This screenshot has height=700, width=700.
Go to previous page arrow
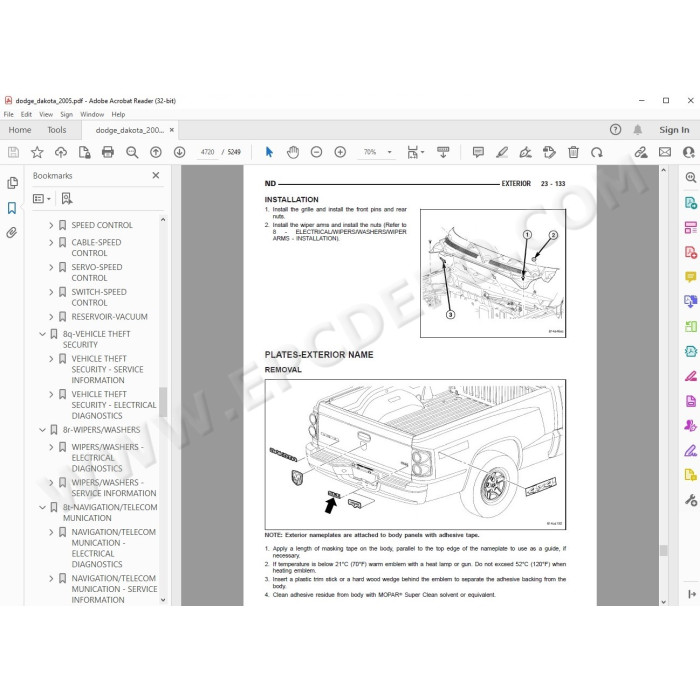pos(156,152)
